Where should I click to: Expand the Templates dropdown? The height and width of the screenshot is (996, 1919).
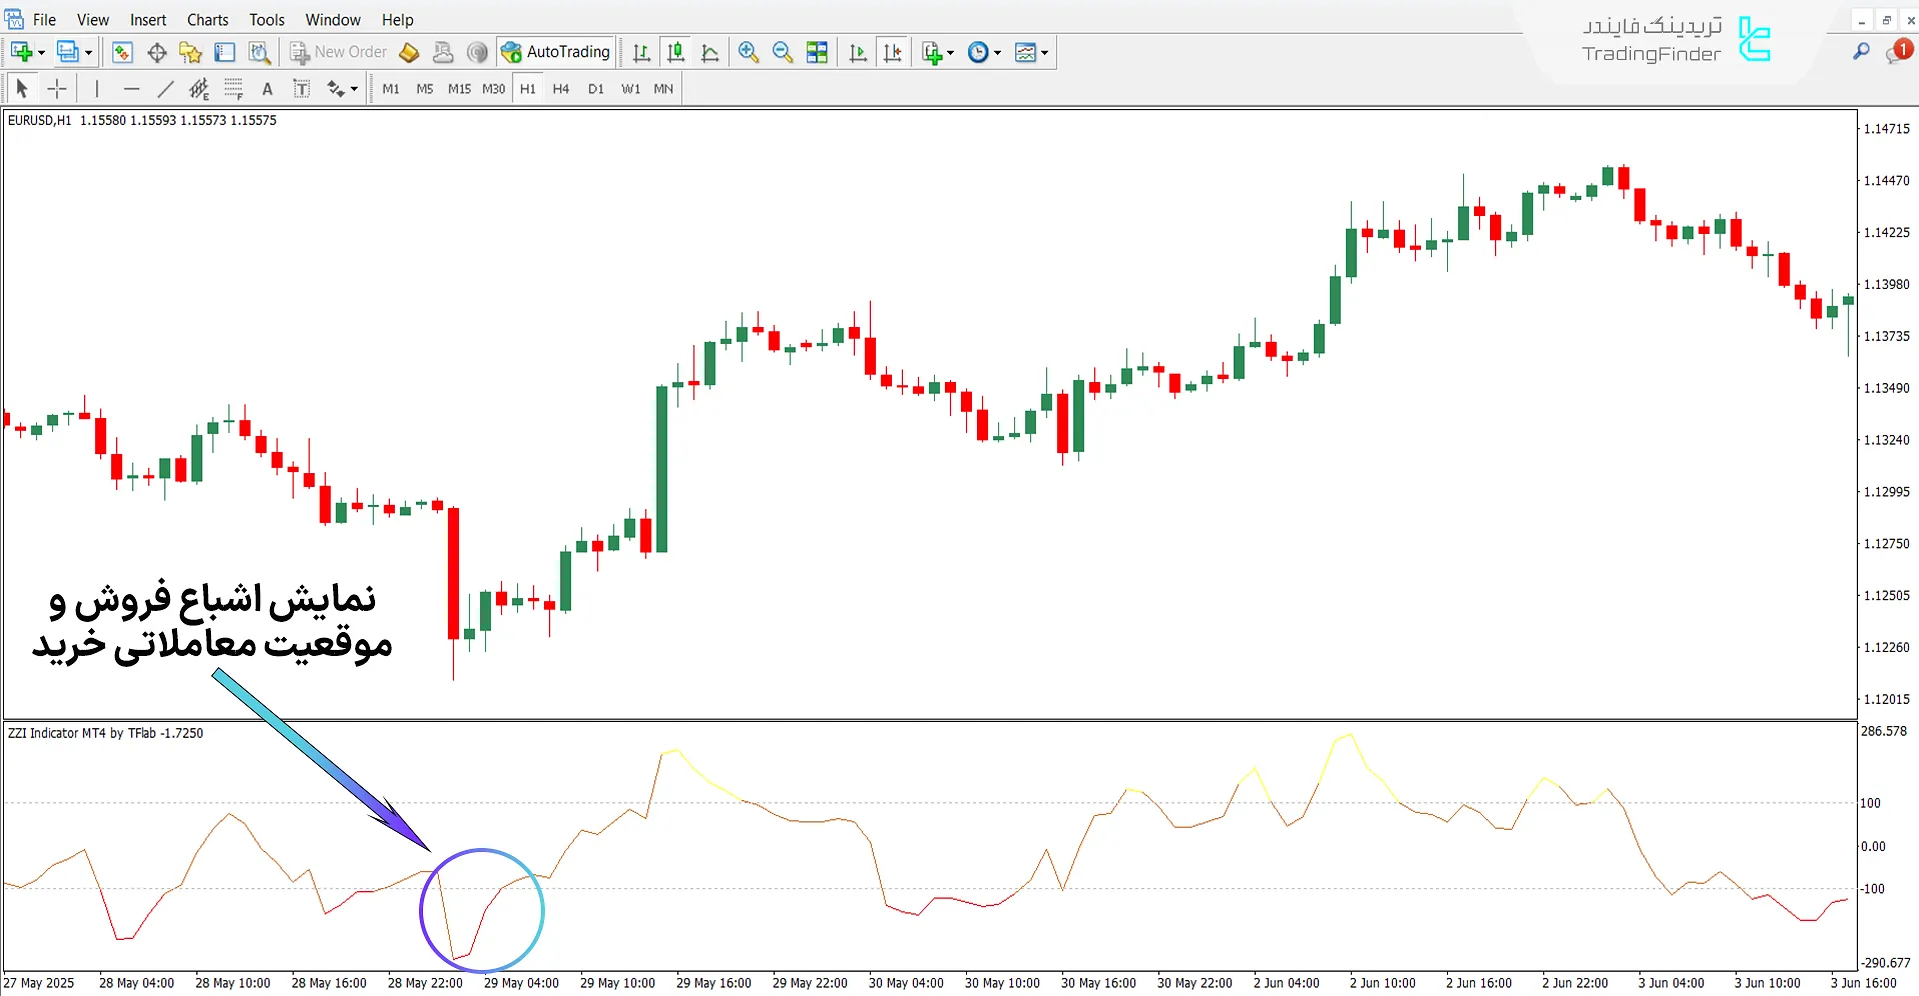[x=1044, y=53]
